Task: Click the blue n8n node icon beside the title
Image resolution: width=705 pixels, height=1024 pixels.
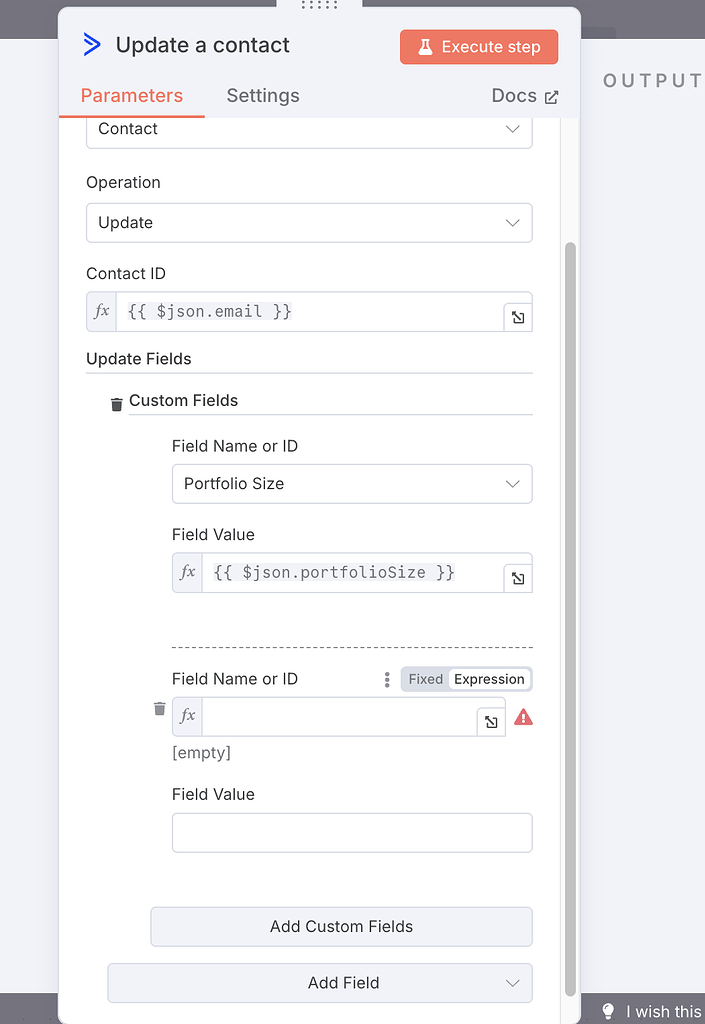Action: (91, 44)
